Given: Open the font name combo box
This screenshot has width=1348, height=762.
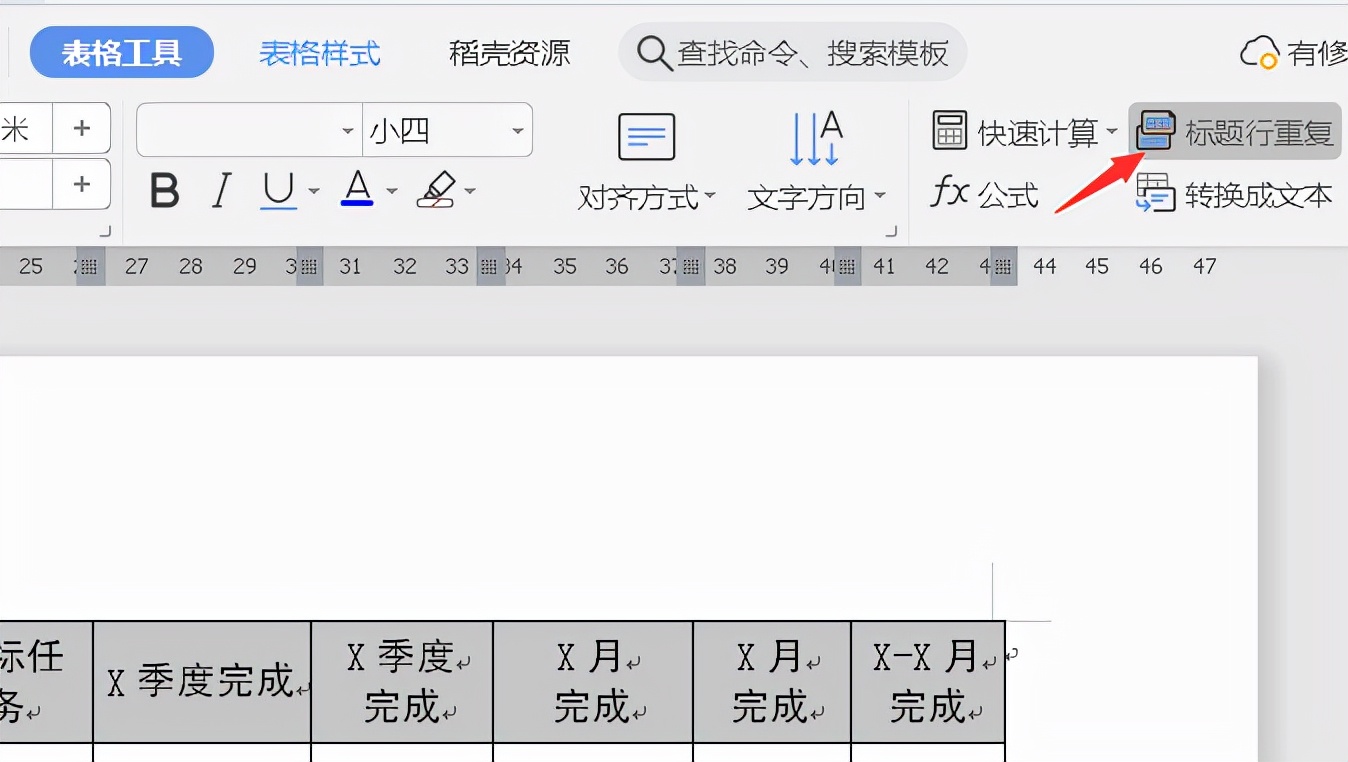Looking at the screenshot, I should (245, 130).
